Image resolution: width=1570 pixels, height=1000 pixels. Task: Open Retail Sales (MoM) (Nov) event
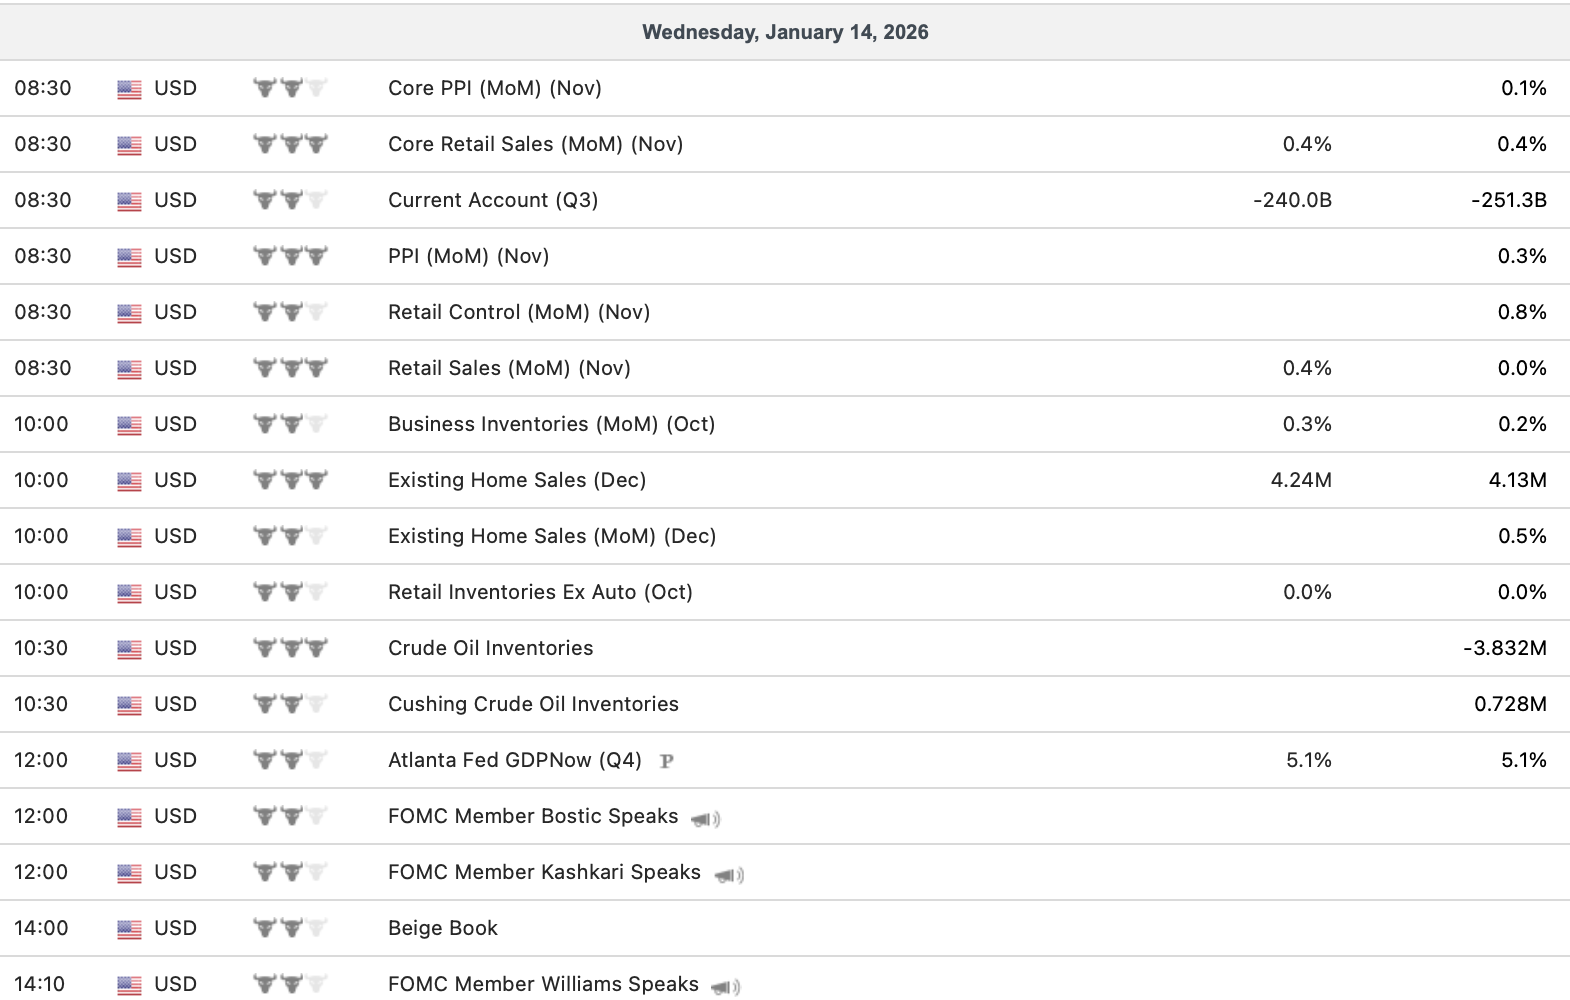[509, 368]
